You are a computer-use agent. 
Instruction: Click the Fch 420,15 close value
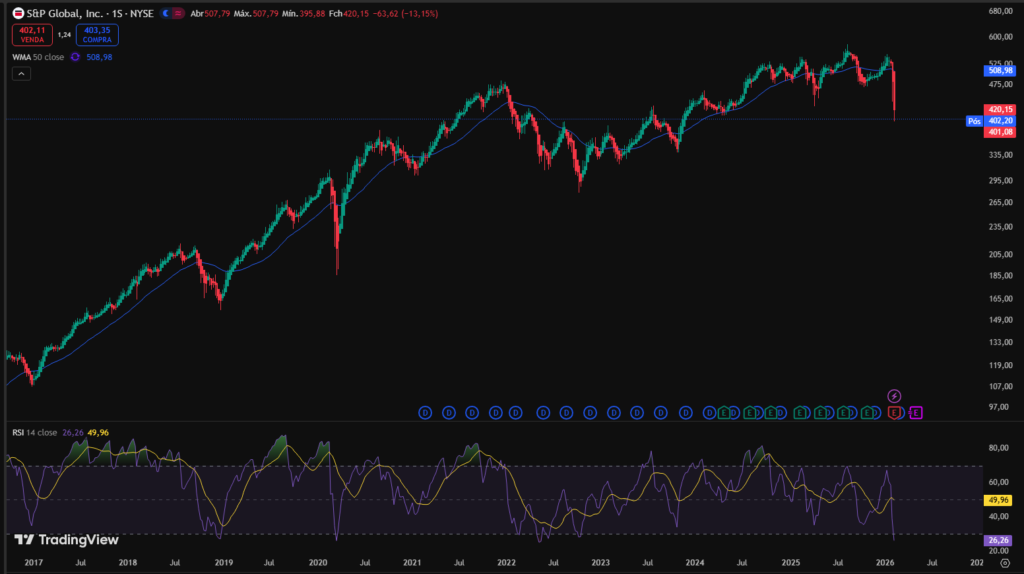pos(349,13)
